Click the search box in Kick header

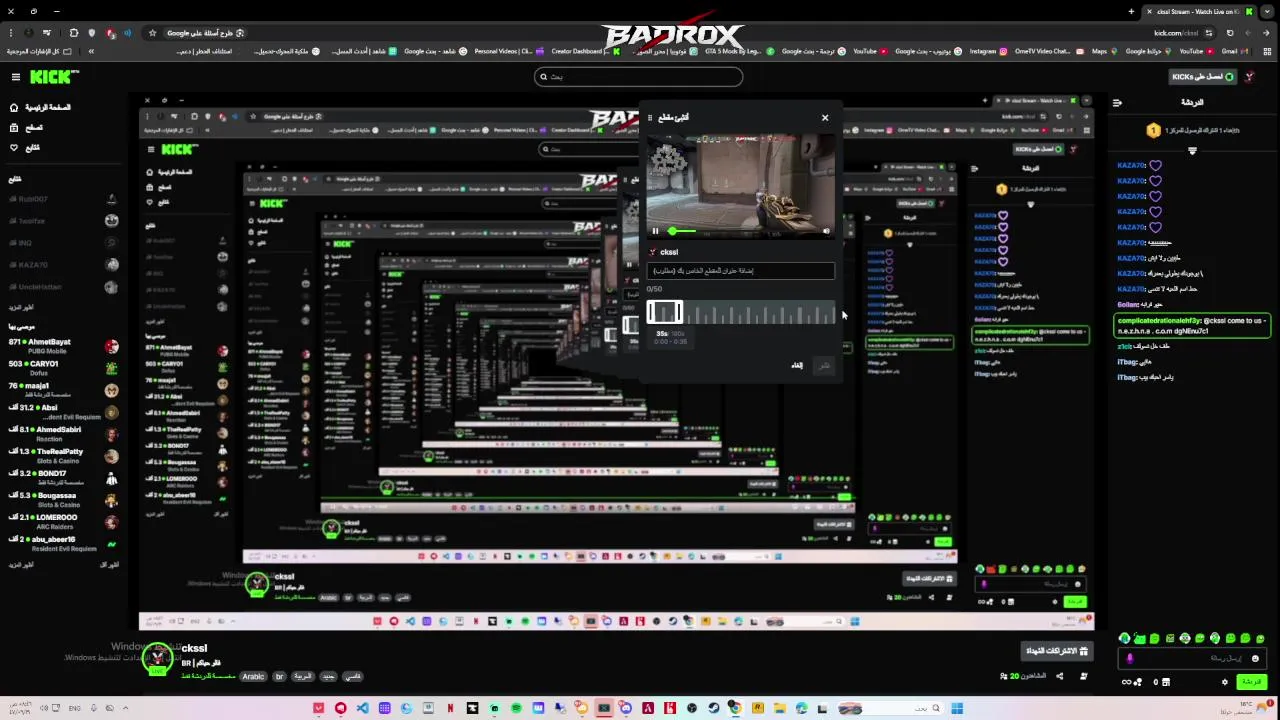[638, 77]
